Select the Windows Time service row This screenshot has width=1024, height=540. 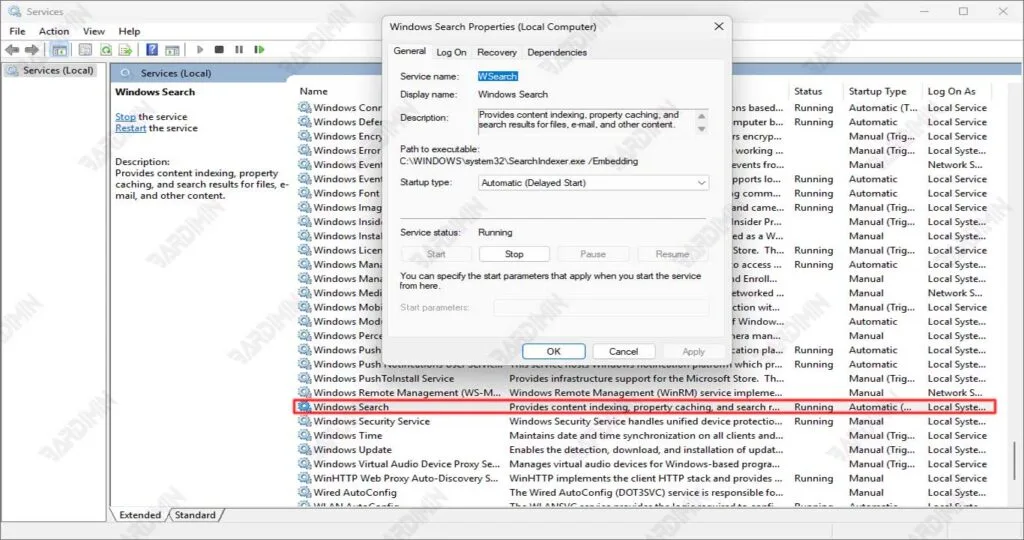pos(645,436)
